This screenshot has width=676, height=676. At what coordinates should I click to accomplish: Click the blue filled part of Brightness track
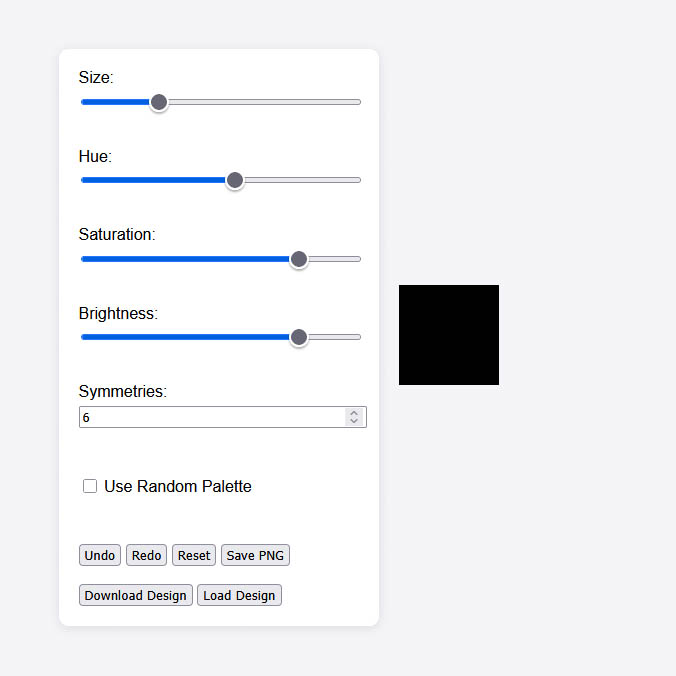pos(185,337)
